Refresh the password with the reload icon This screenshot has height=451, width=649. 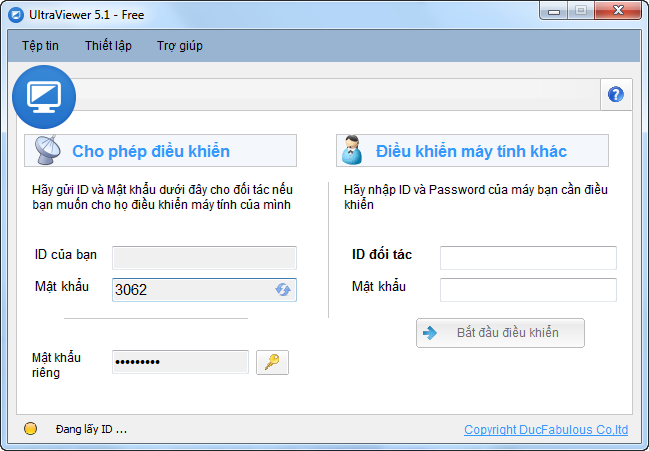pyautogui.click(x=283, y=289)
